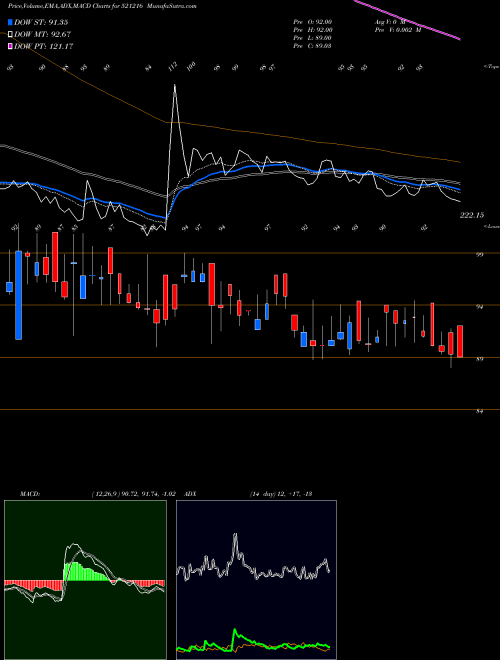The image size is (500, 660).
Task: Click the 'Pre L: 89.00' value
Action: tap(313, 38)
